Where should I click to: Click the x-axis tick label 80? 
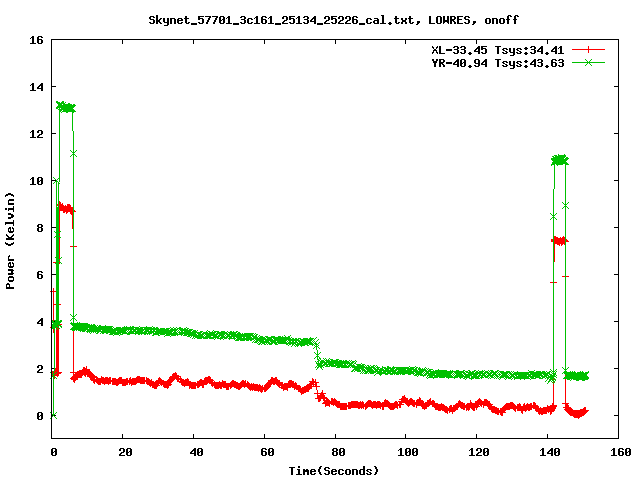[338, 452]
